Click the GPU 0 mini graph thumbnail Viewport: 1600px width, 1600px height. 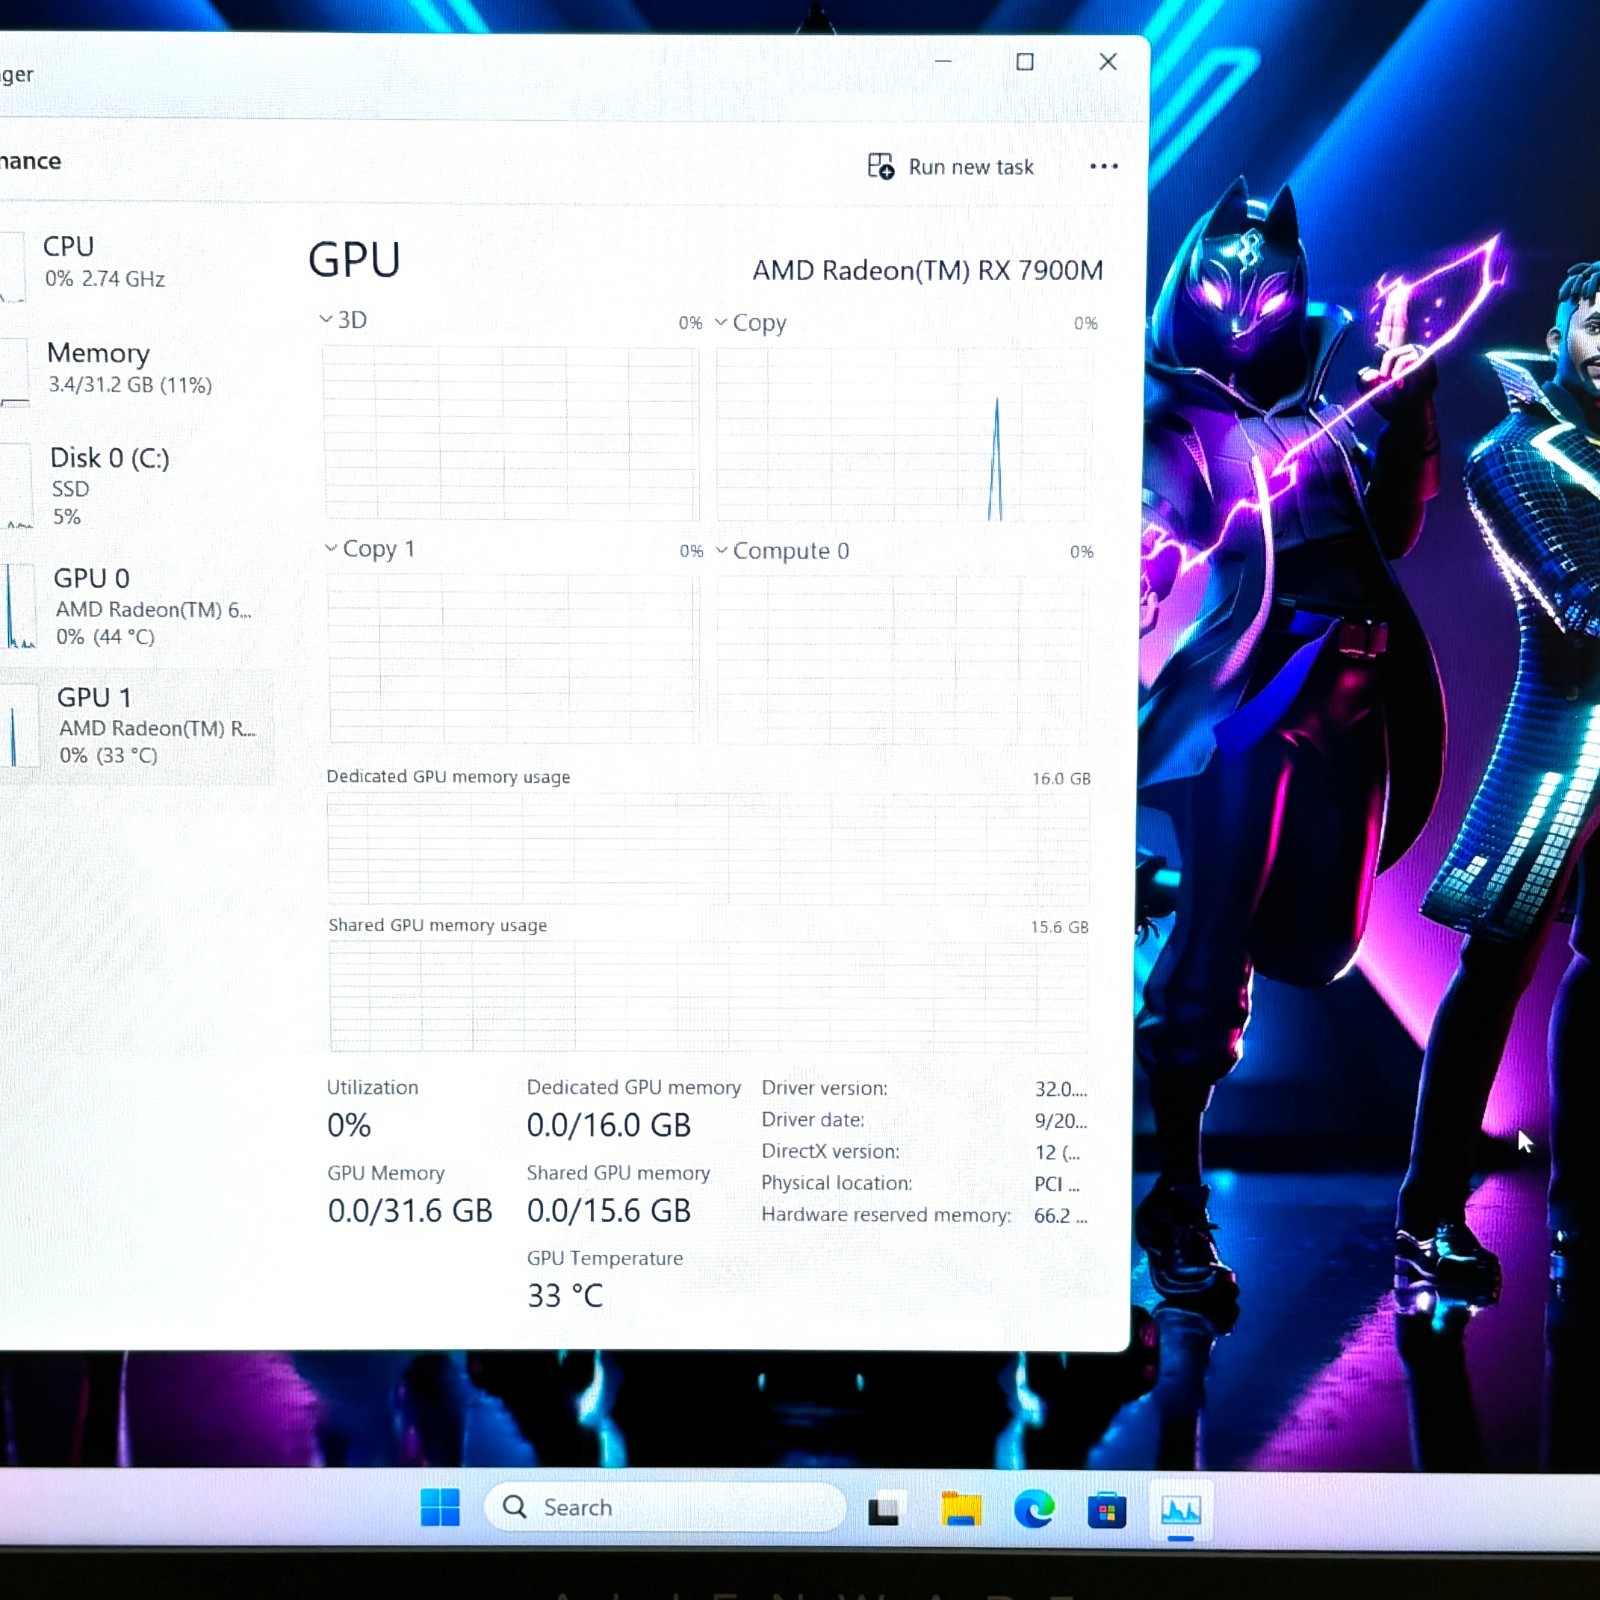pos(18,606)
